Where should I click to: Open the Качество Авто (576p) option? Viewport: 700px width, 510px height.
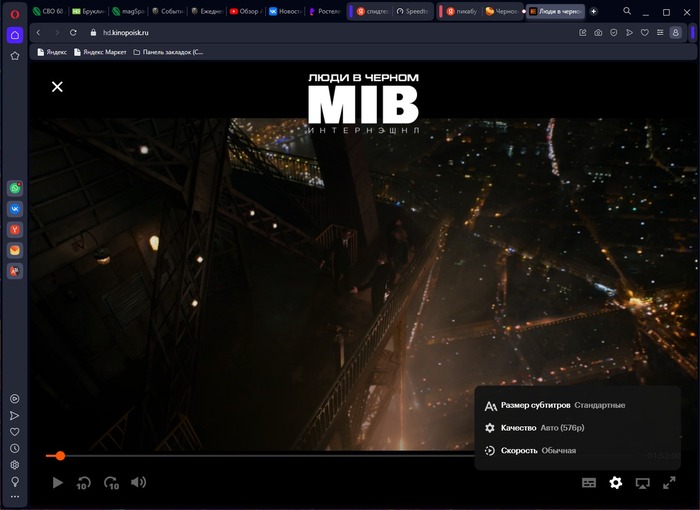point(577,428)
